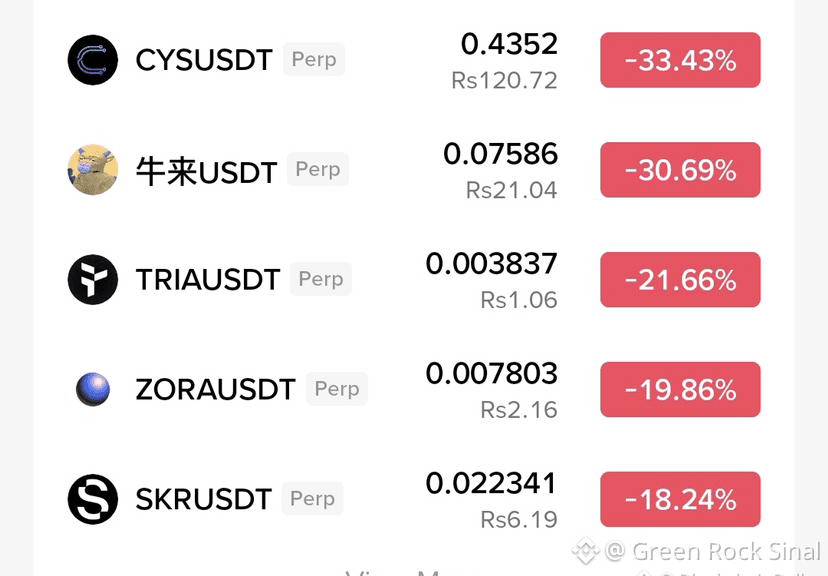This screenshot has height=576, width=828.
Task: Select the -30.69% change badge
Action: click(680, 169)
